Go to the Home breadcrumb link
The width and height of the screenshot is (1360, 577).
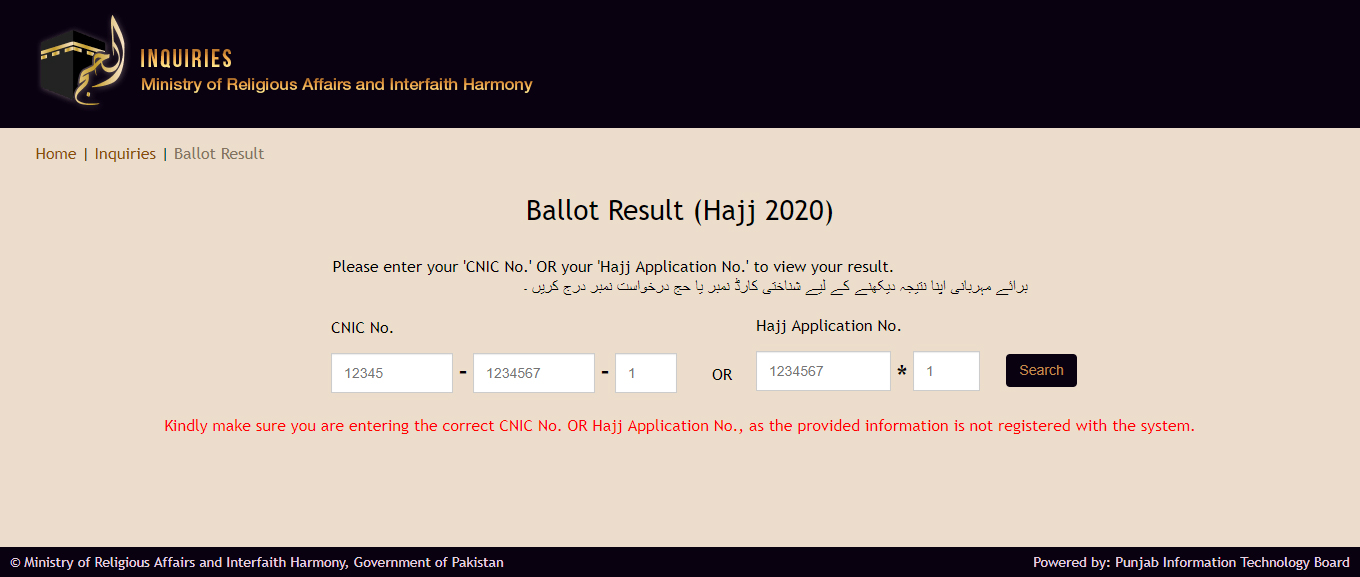56,154
